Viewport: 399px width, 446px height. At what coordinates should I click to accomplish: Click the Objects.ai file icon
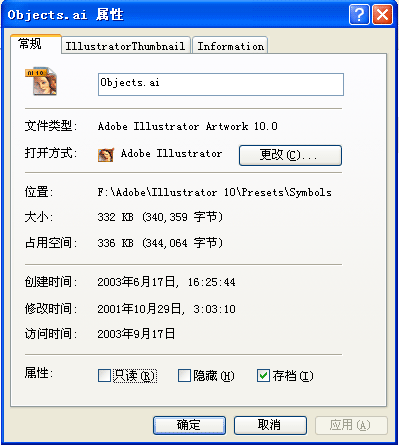click(41, 82)
